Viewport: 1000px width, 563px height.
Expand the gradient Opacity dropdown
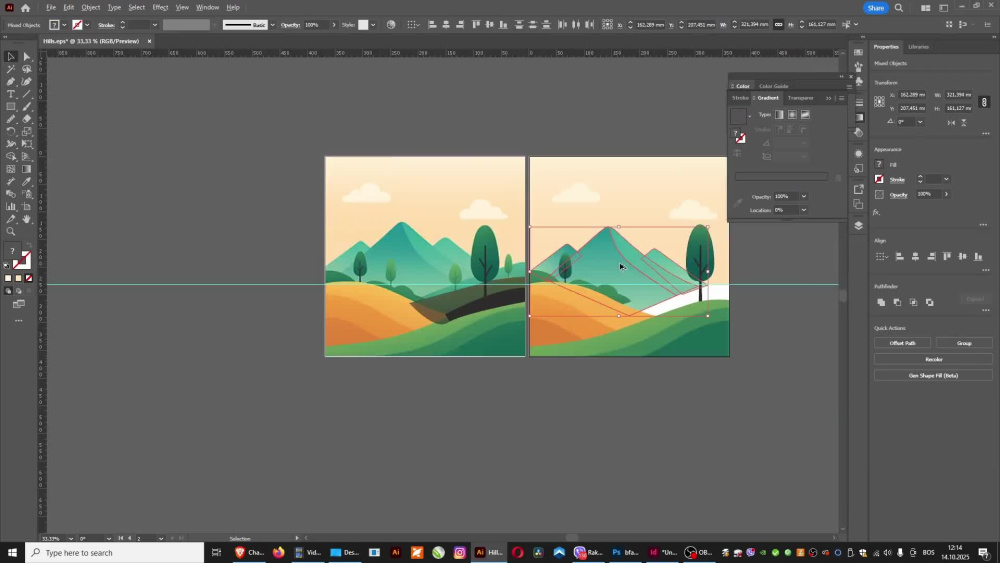(804, 196)
